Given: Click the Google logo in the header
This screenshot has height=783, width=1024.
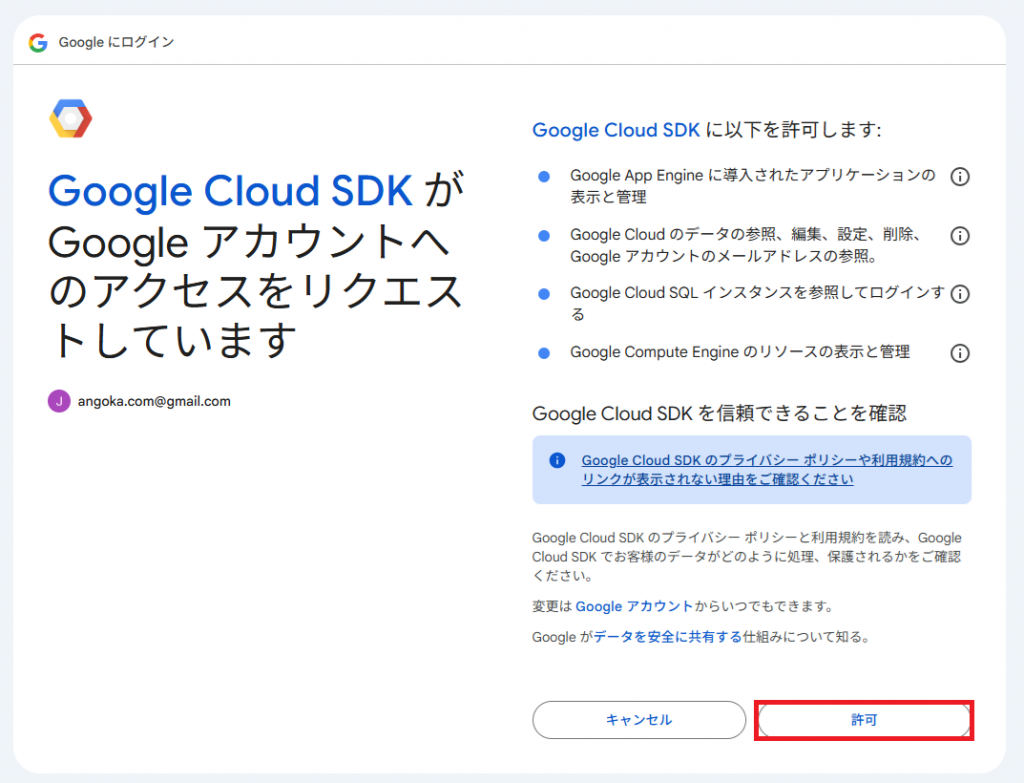Looking at the screenshot, I should [38, 42].
